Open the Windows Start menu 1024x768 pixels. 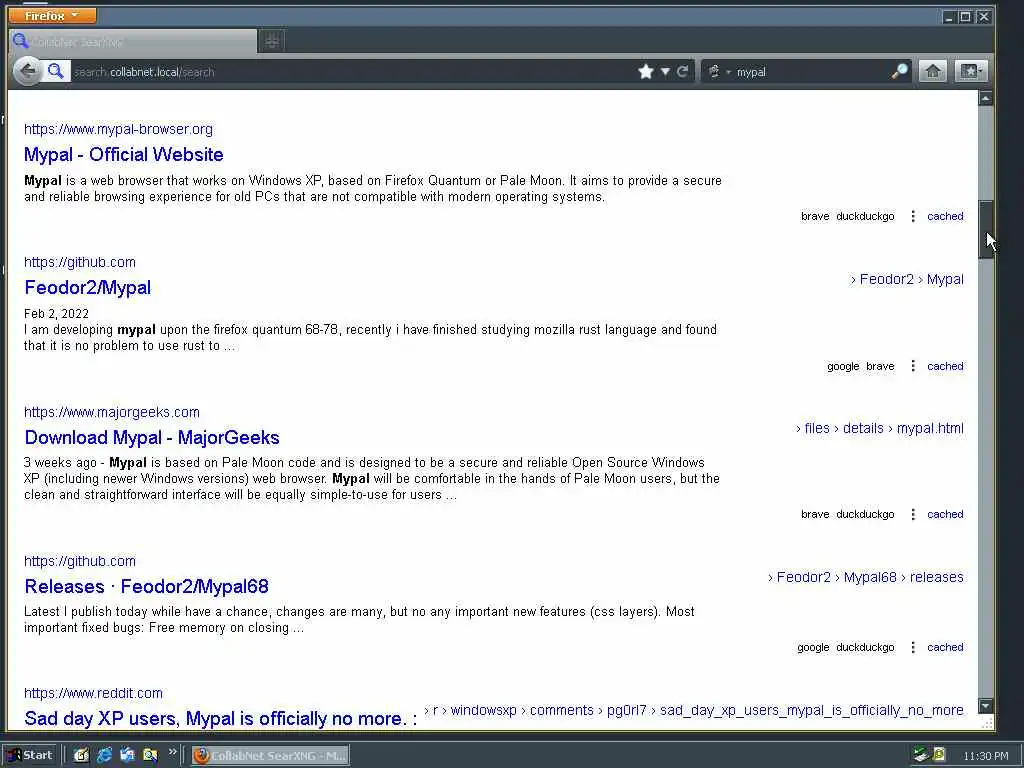point(31,756)
